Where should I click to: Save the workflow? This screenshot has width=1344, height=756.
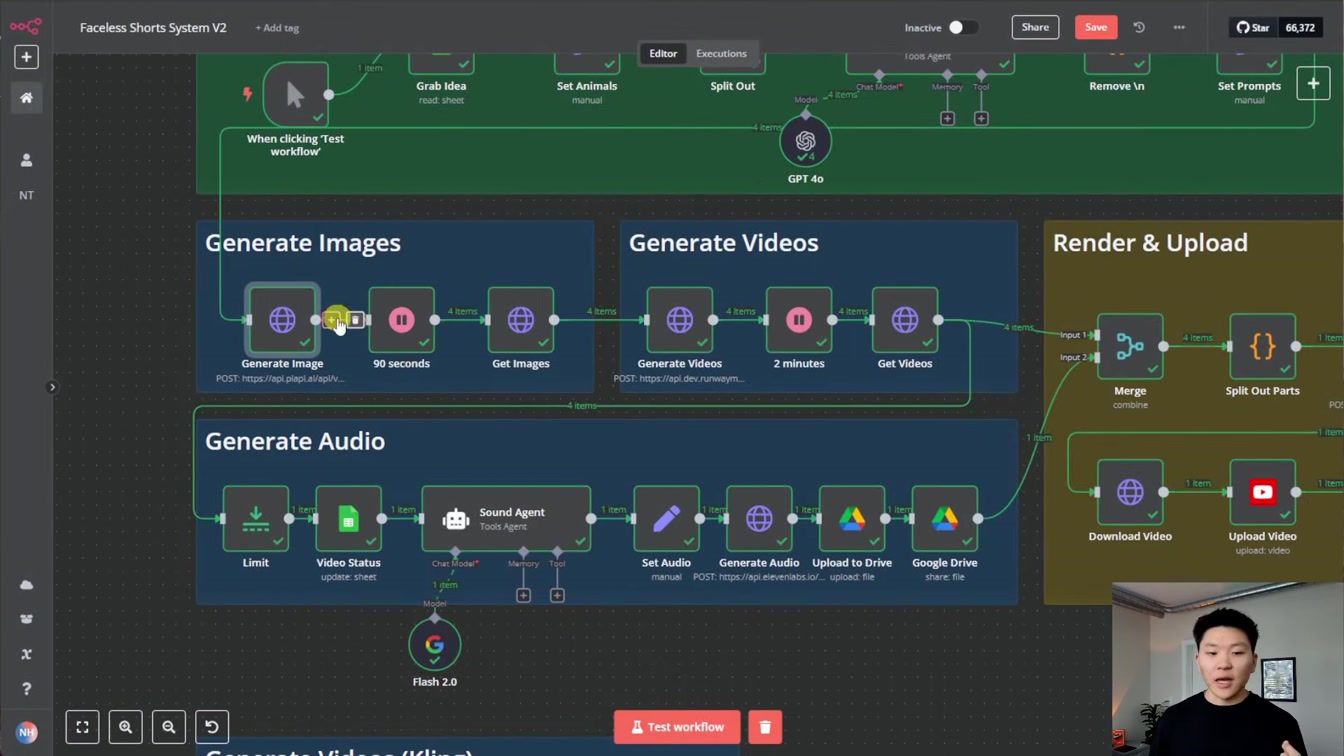click(1096, 27)
